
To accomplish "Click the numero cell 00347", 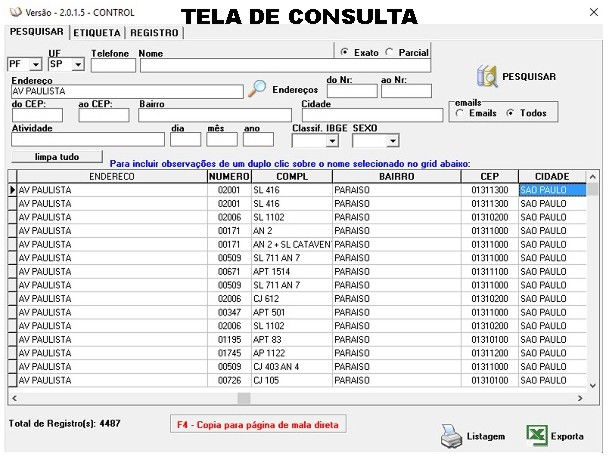I will tap(229, 312).
